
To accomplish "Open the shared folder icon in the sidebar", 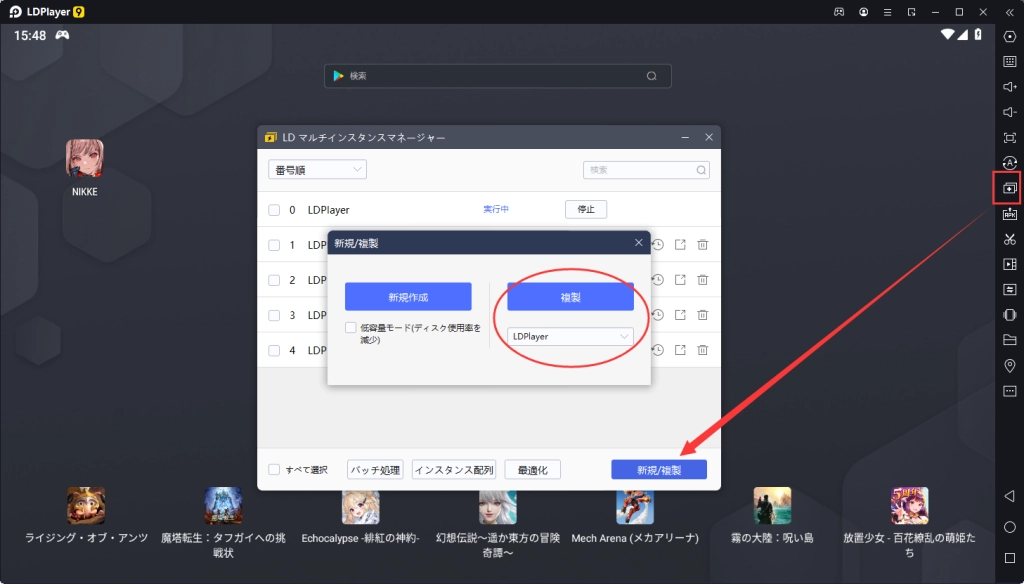I will click(1010, 340).
